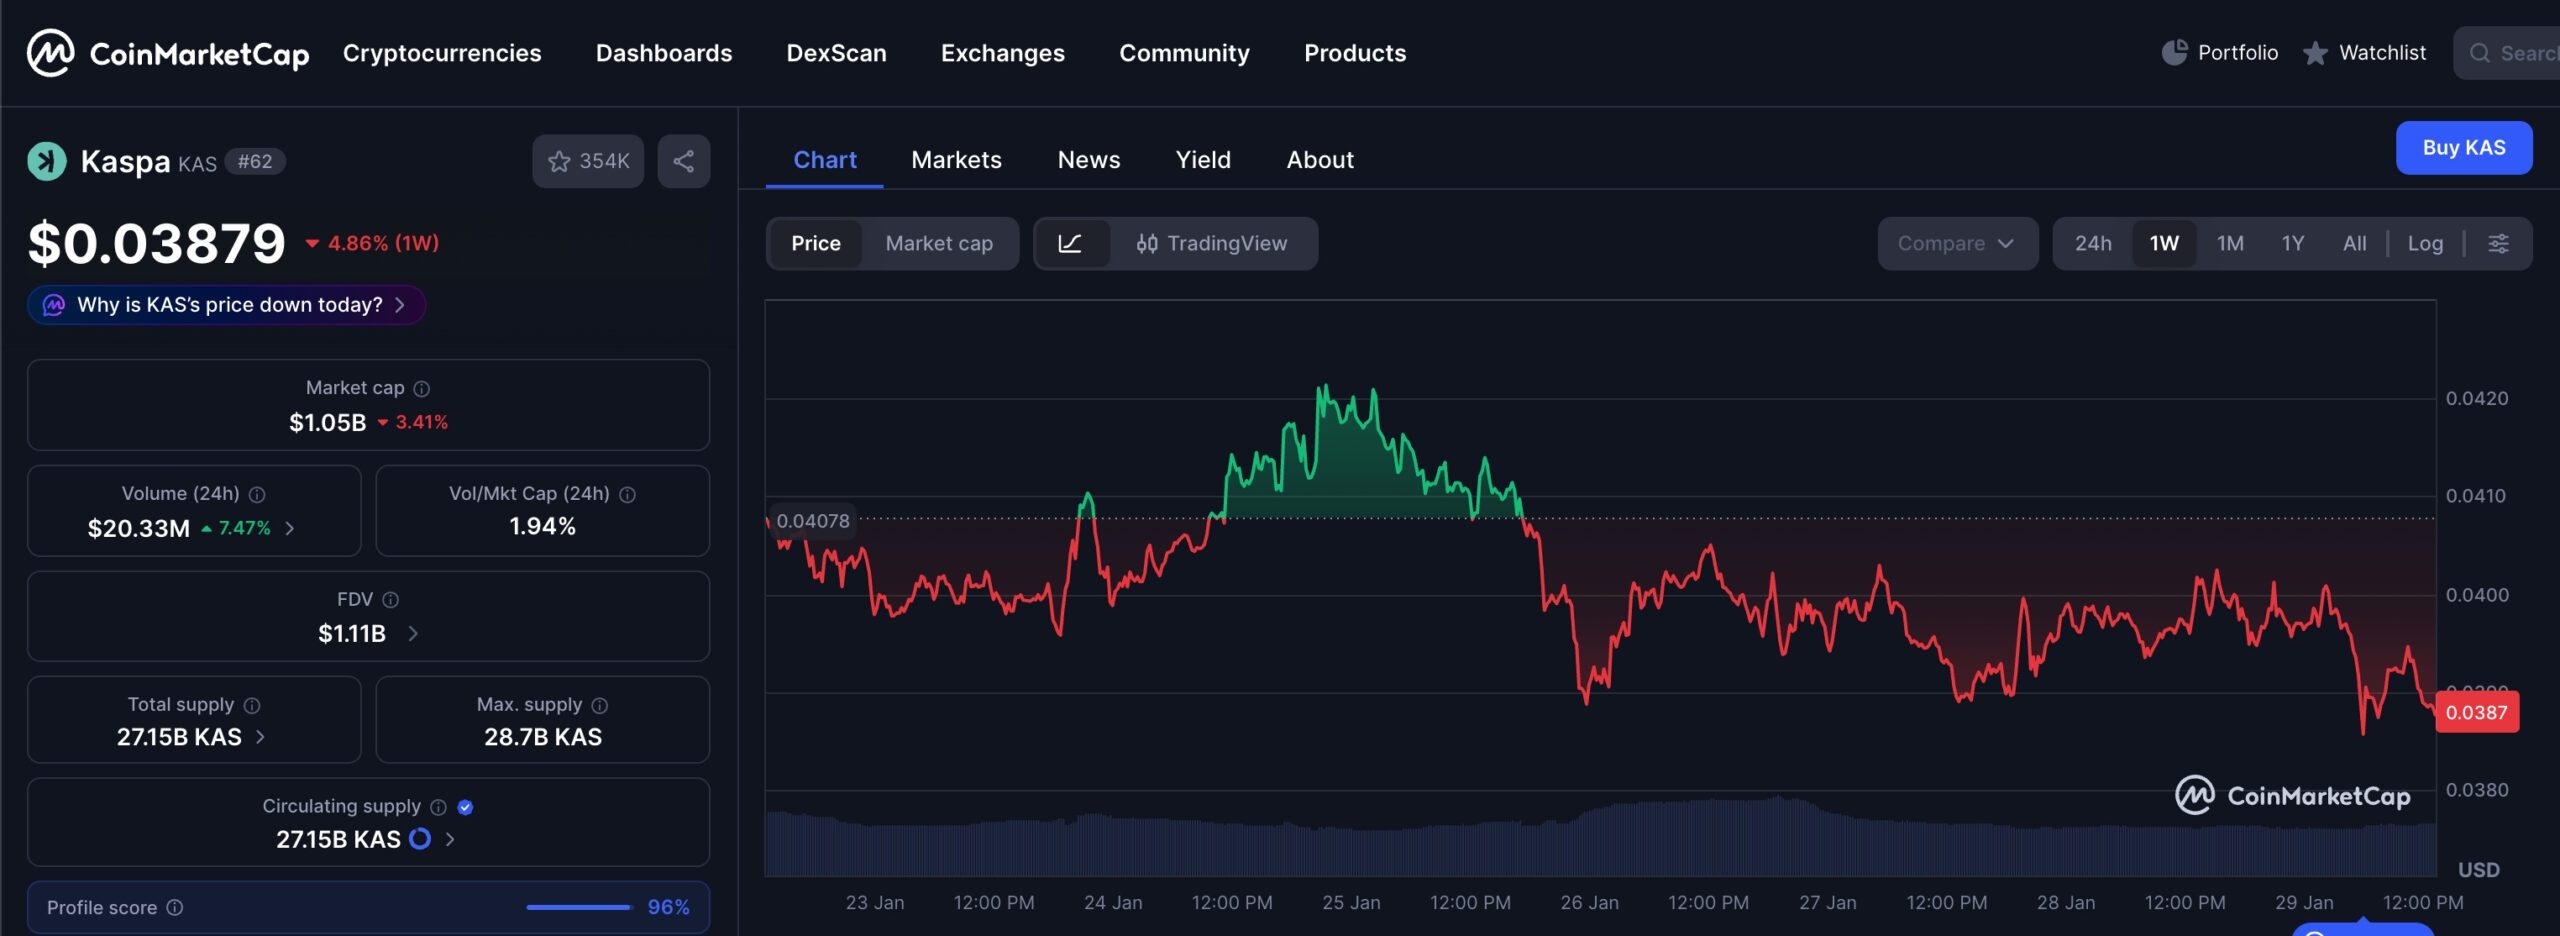Viewport: 2560px width, 936px height.
Task: Click the Search input field
Action: pos(2507,53)
